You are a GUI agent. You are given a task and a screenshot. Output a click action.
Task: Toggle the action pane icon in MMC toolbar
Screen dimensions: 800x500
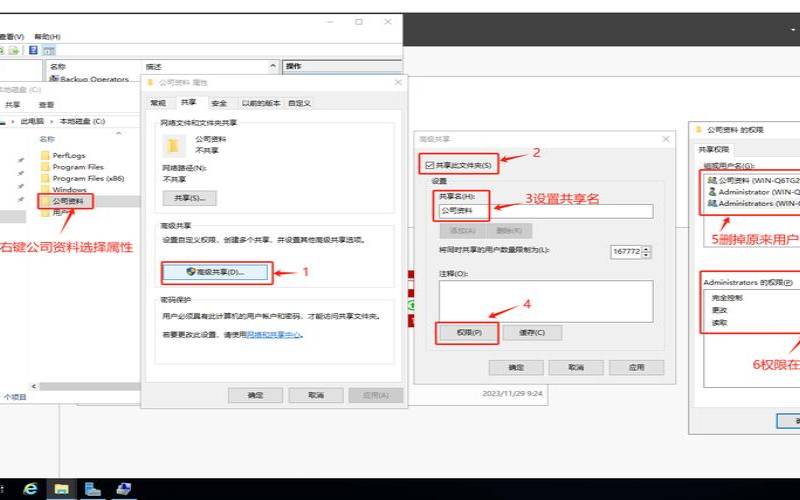tap(49, 50)
